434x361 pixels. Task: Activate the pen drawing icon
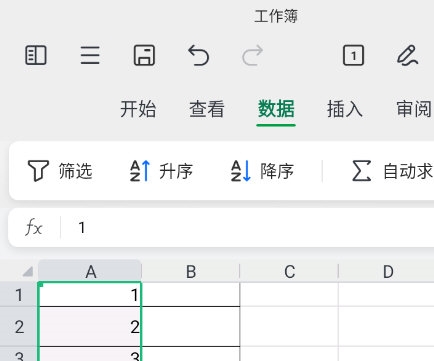coord(408,55)
